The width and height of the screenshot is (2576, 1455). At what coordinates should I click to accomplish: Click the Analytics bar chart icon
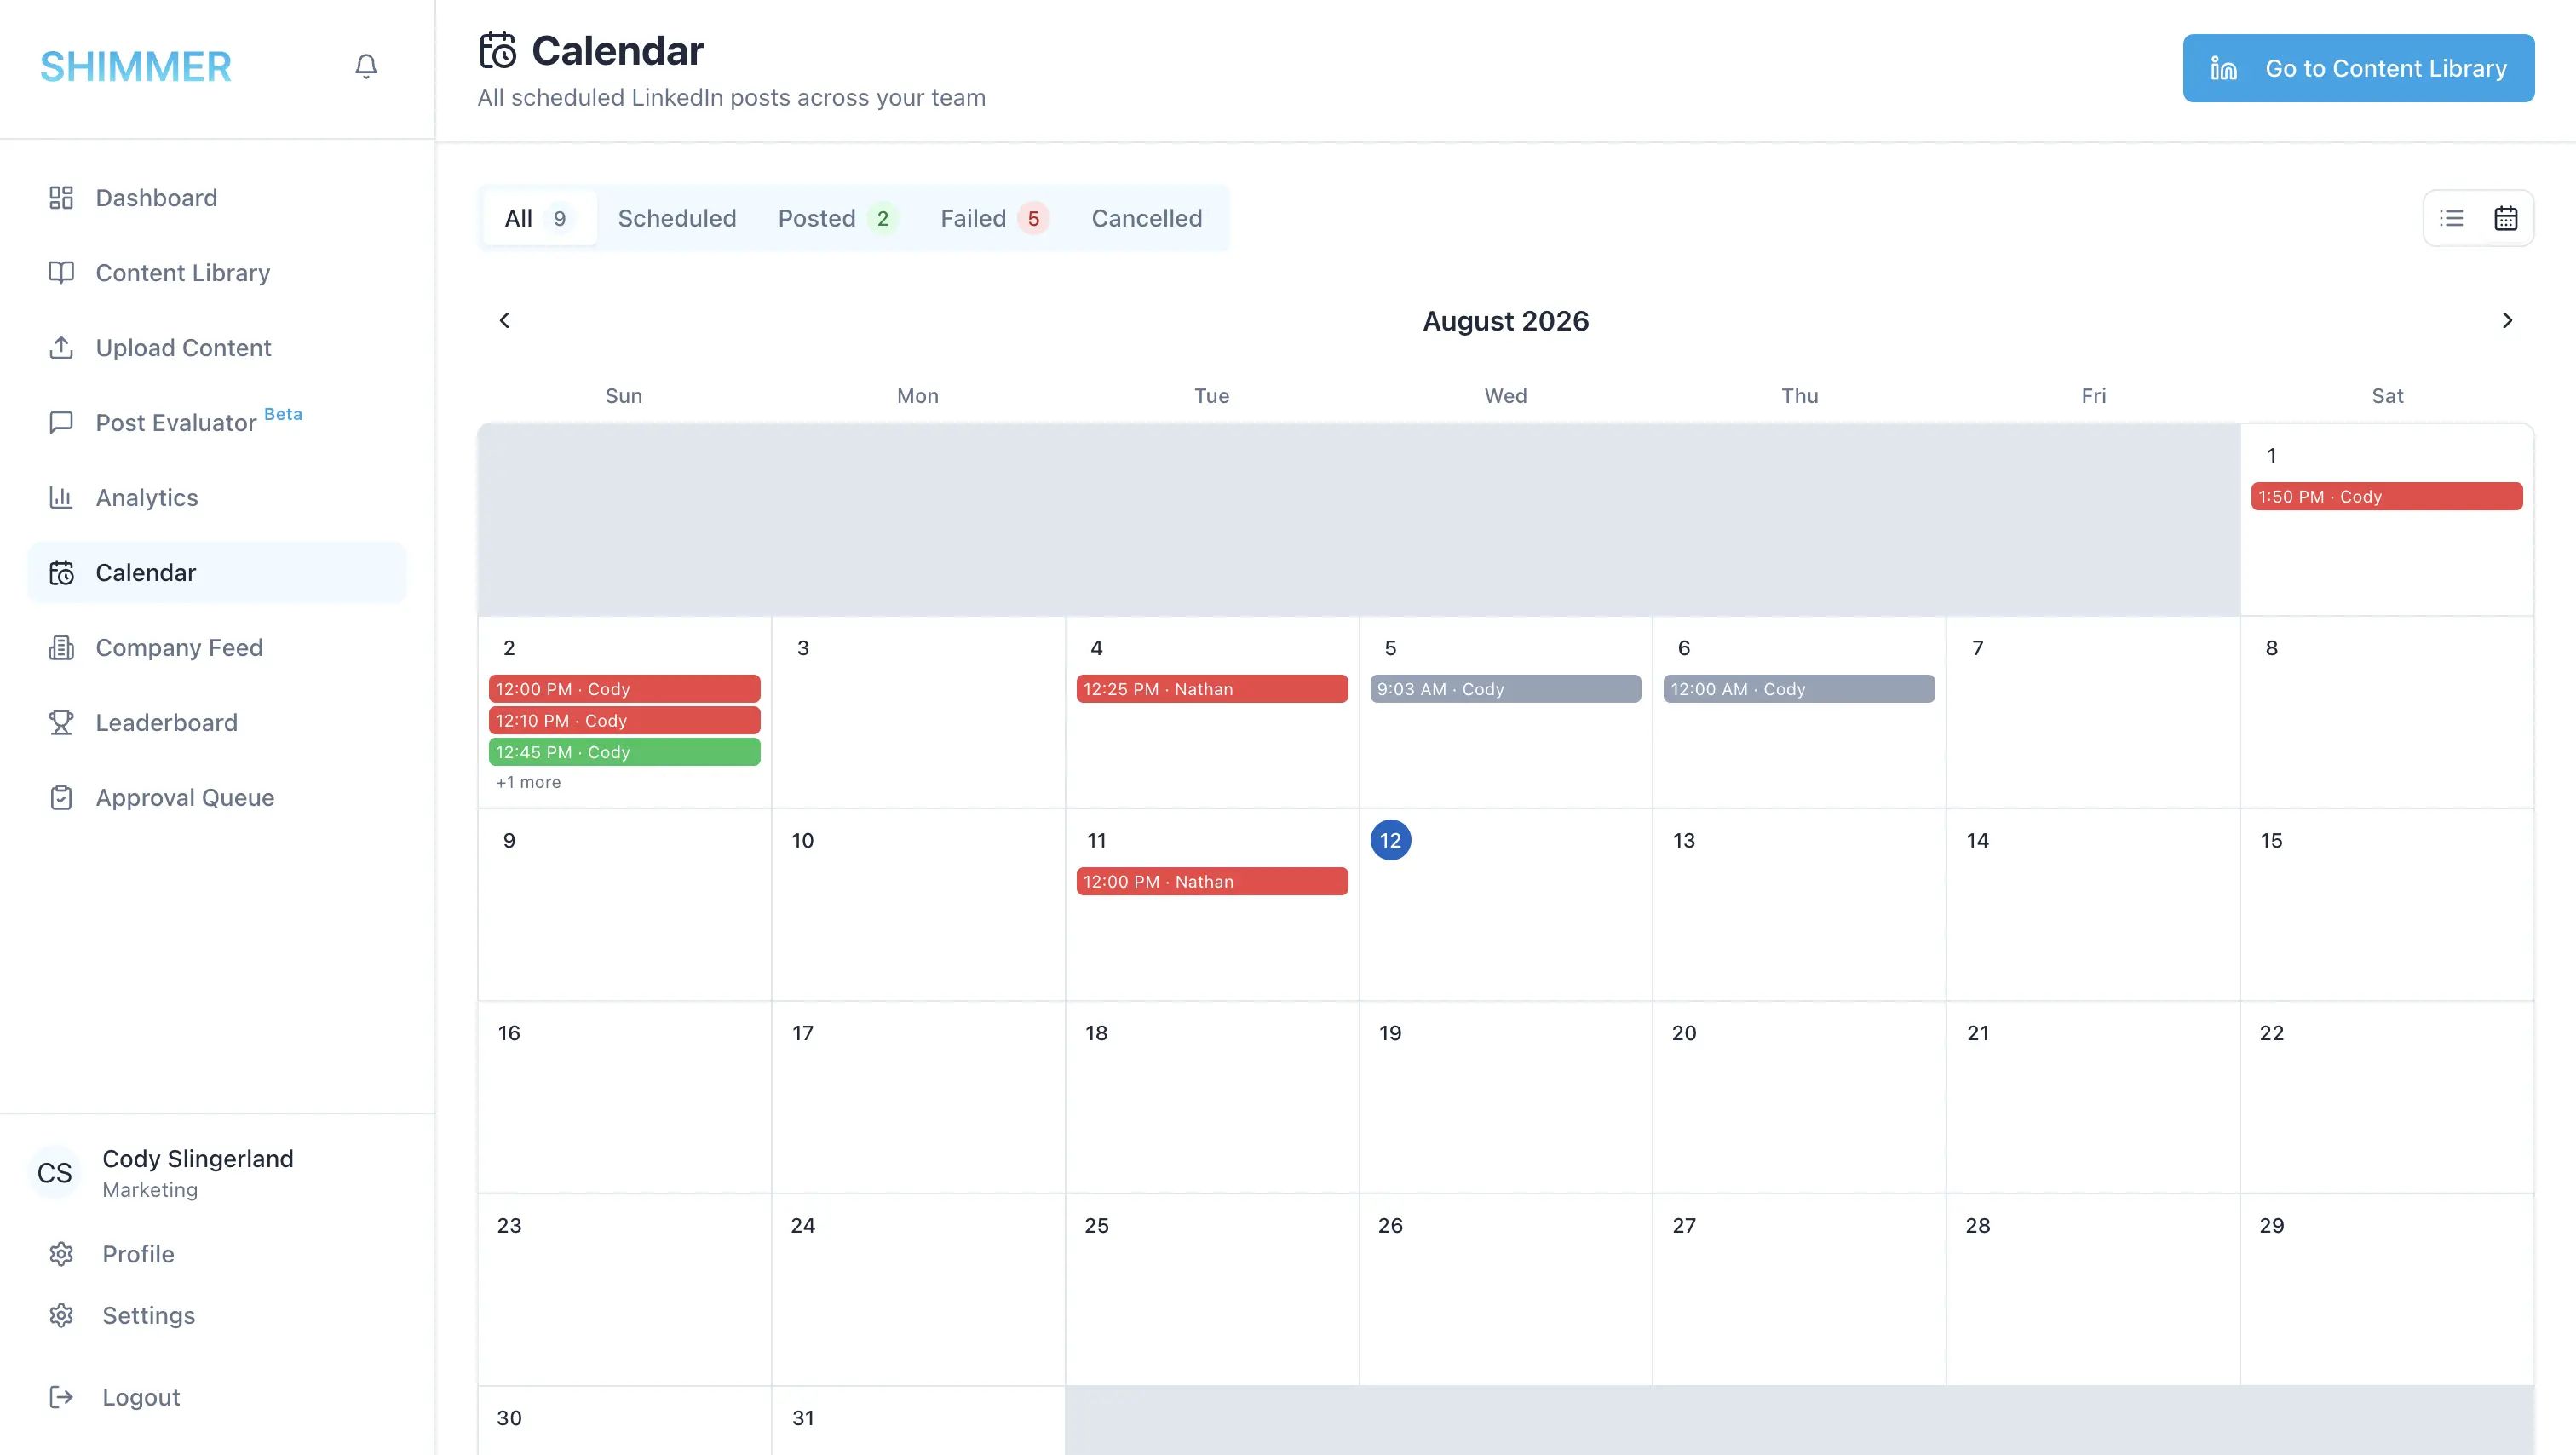(x=61, y=498)
